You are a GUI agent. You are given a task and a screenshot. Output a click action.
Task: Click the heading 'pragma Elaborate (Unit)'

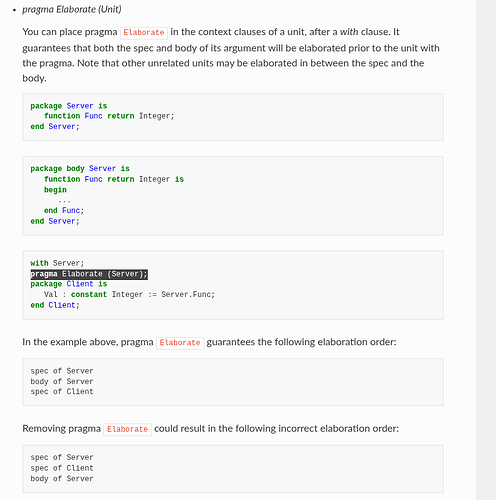(x=72, y=9)
